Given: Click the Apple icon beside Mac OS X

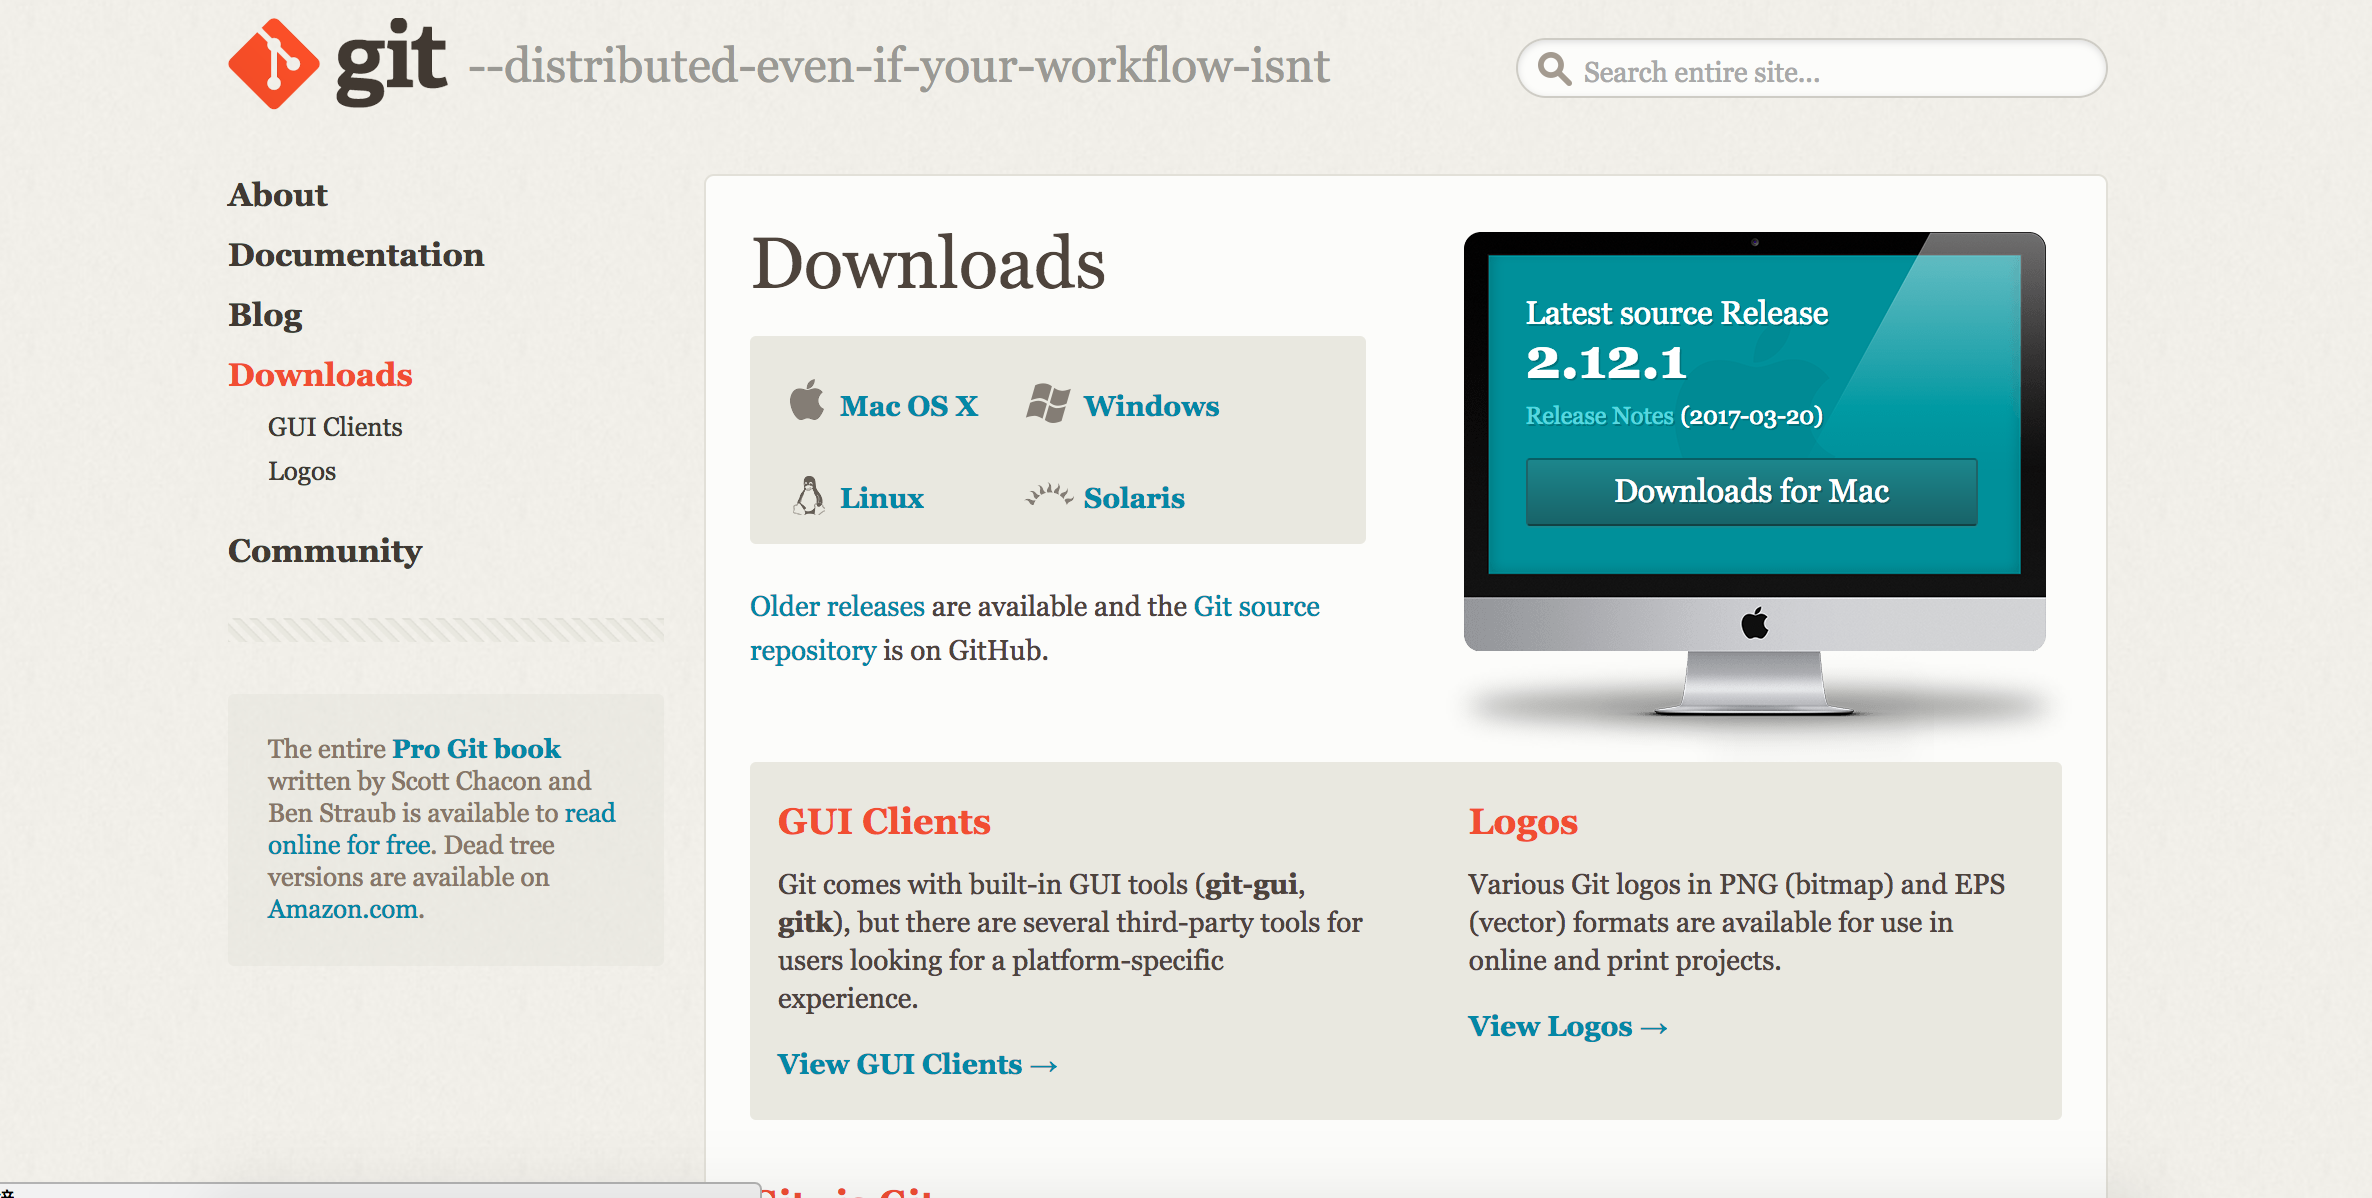Looking at the screenshot, I should [x=806, y=400].
